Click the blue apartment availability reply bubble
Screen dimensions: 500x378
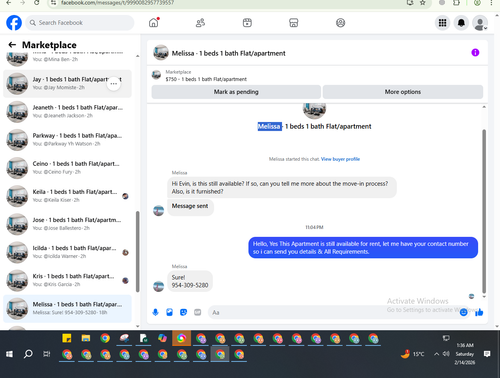pyautogui.click(x=363, y=248)
